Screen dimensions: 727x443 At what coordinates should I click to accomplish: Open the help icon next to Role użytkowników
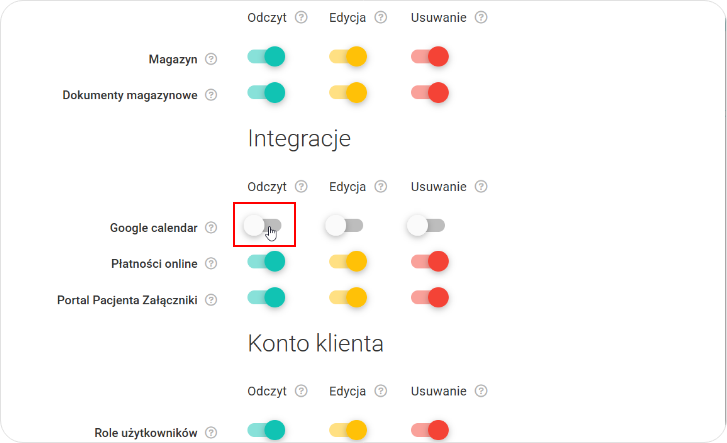click(211, 433)
